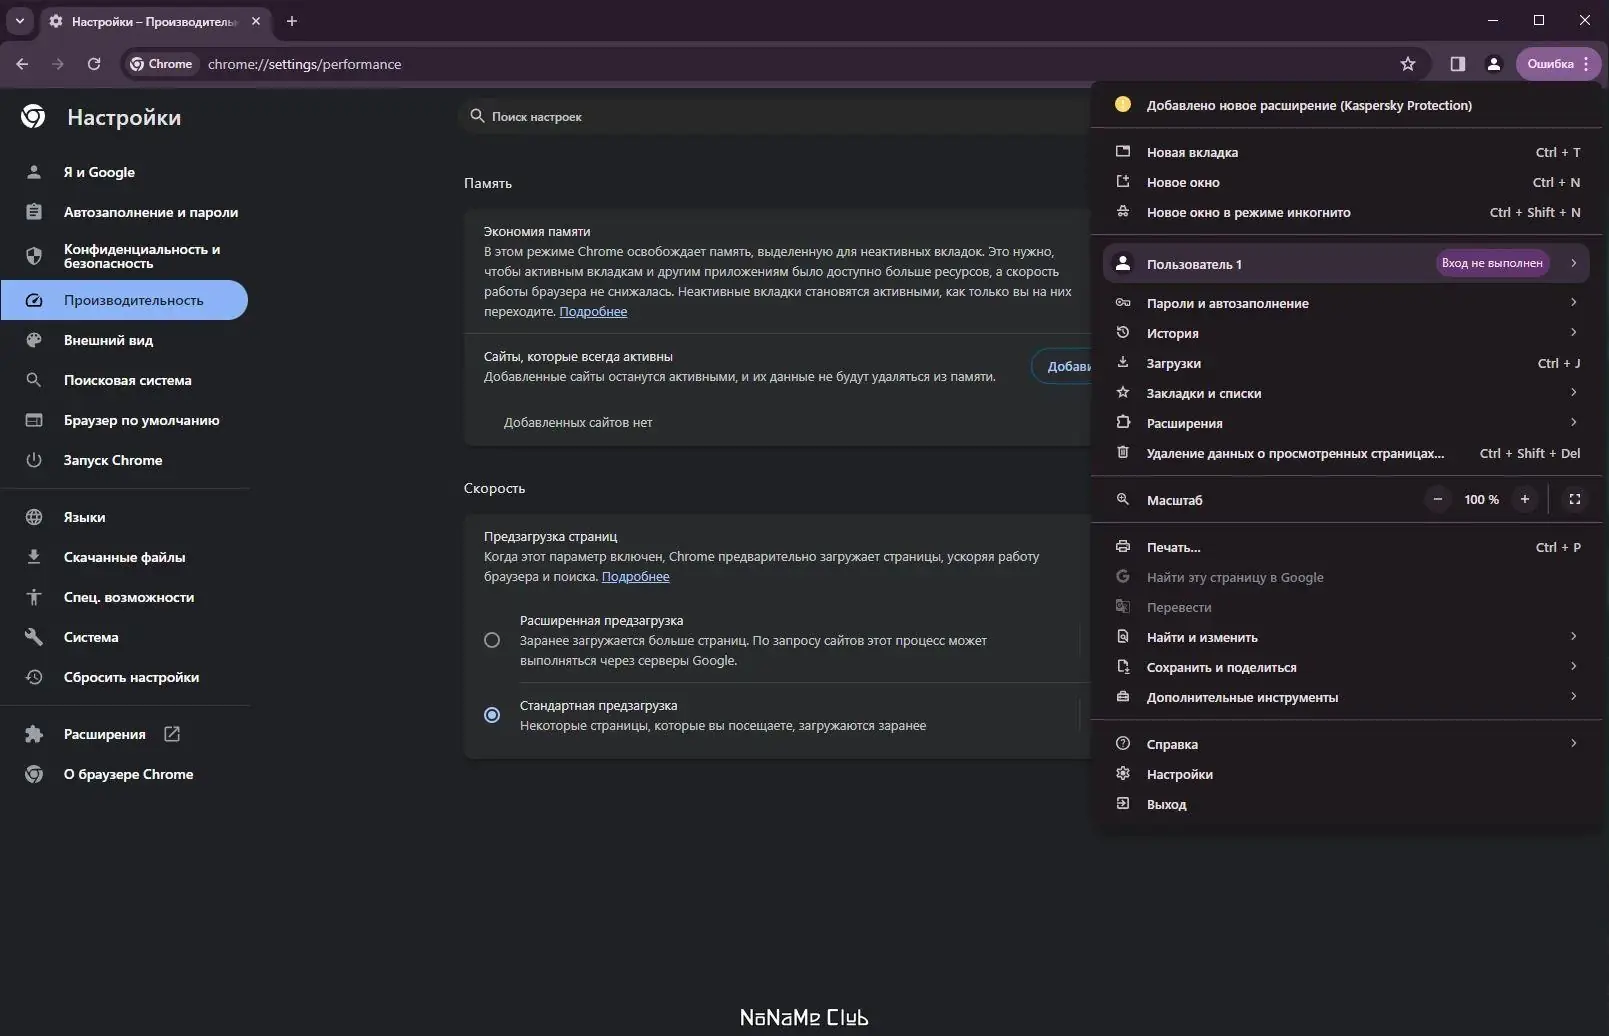Viewport: 1609px width, 1036px height.
Task: Expand the Справка submenu arrow
Action: 1573,744
